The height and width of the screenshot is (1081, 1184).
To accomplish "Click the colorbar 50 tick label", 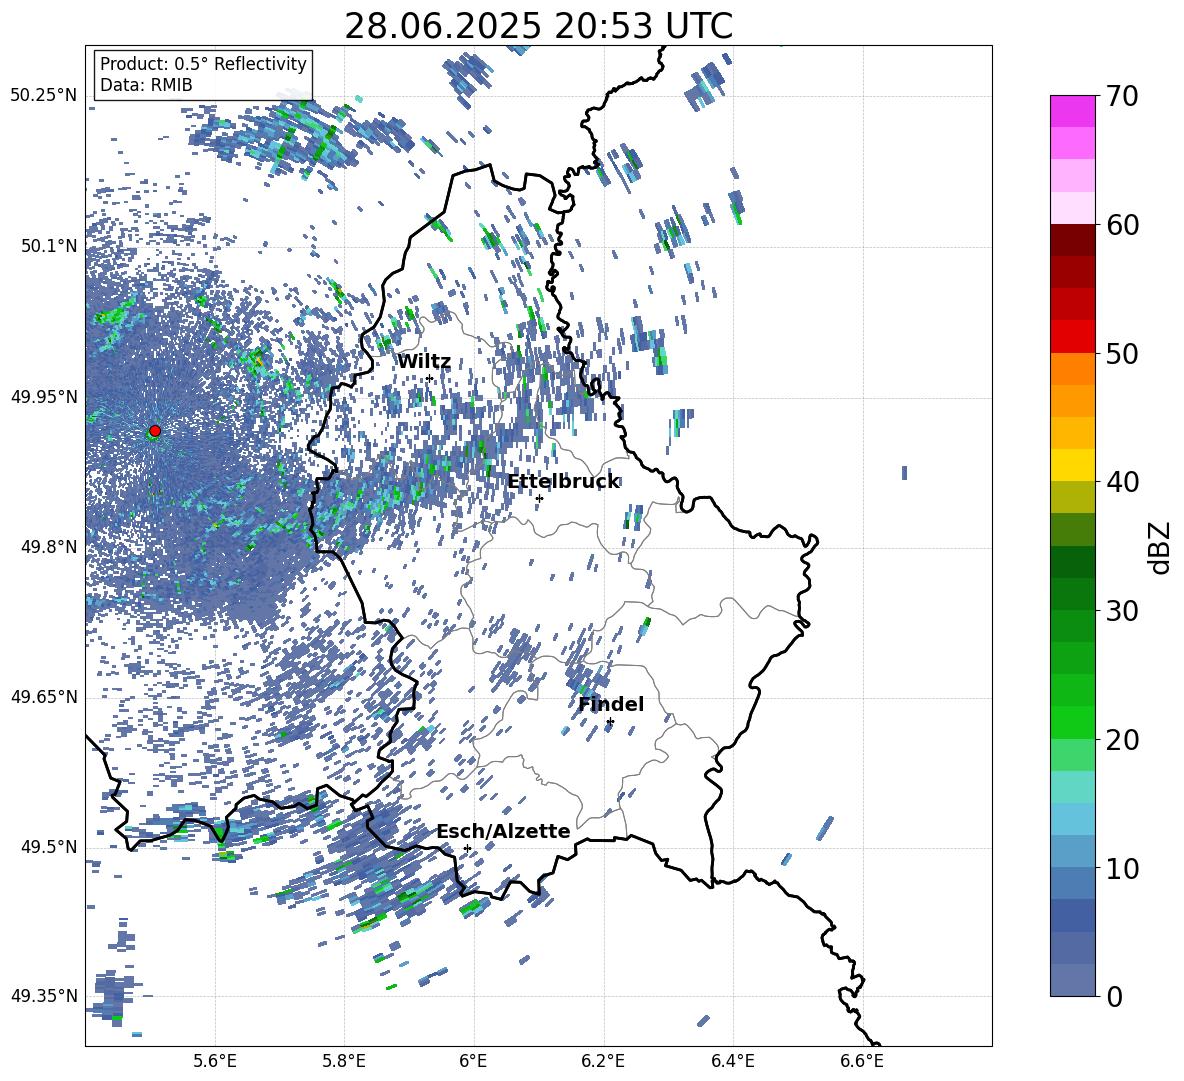I will (1122, 353).
